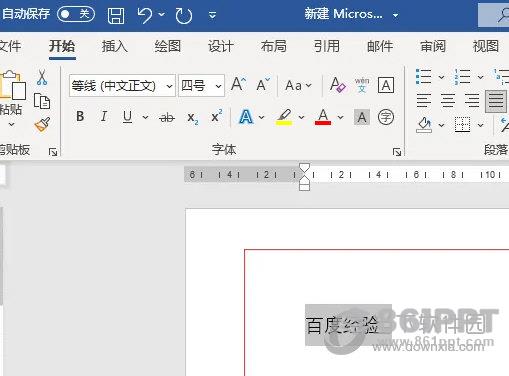Apply Text Effects glowing A icon

point(246,117)
